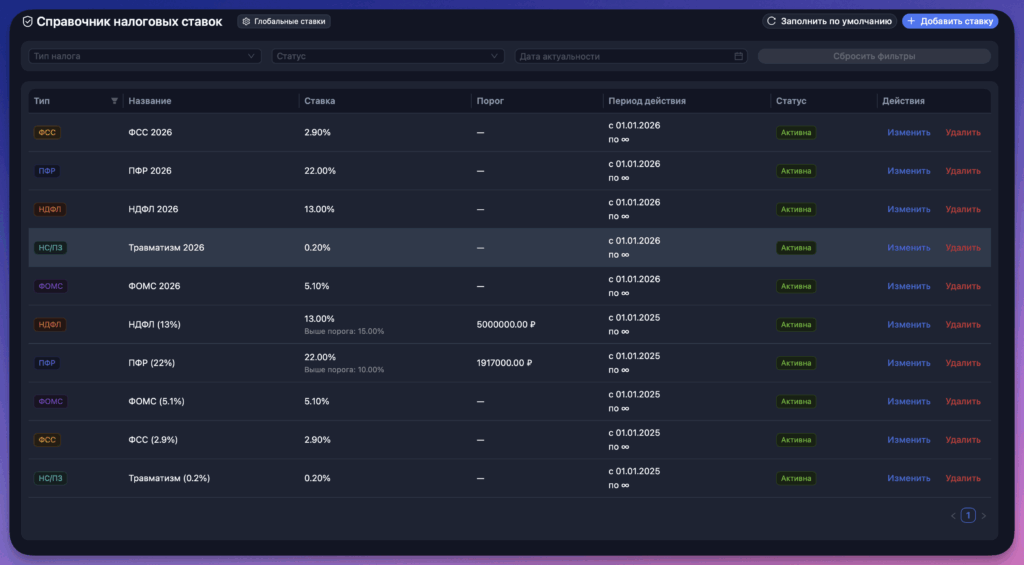
Task: Click the filter icon in Тип column header
Action: pos(114,101)
